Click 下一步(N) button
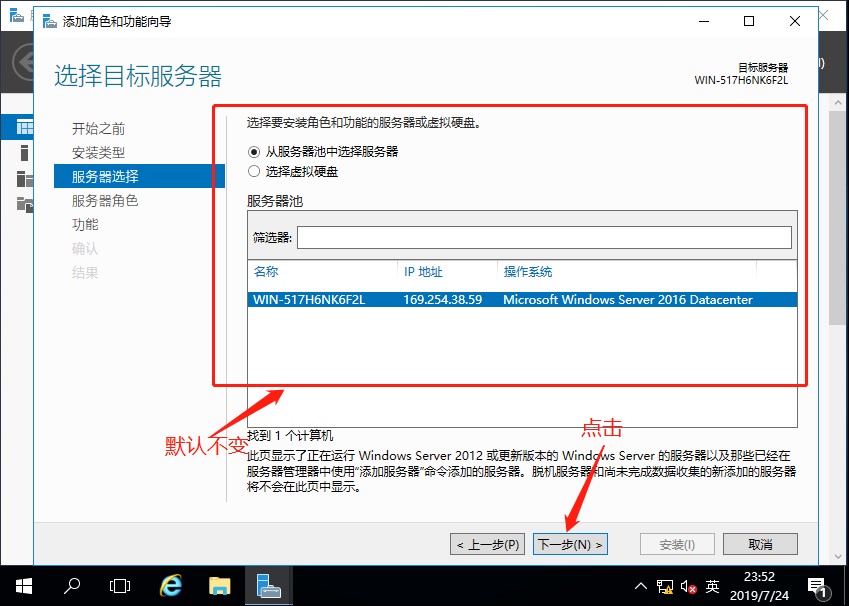The height and width of the screenshot is (606, 849). (x=570, y=544)
